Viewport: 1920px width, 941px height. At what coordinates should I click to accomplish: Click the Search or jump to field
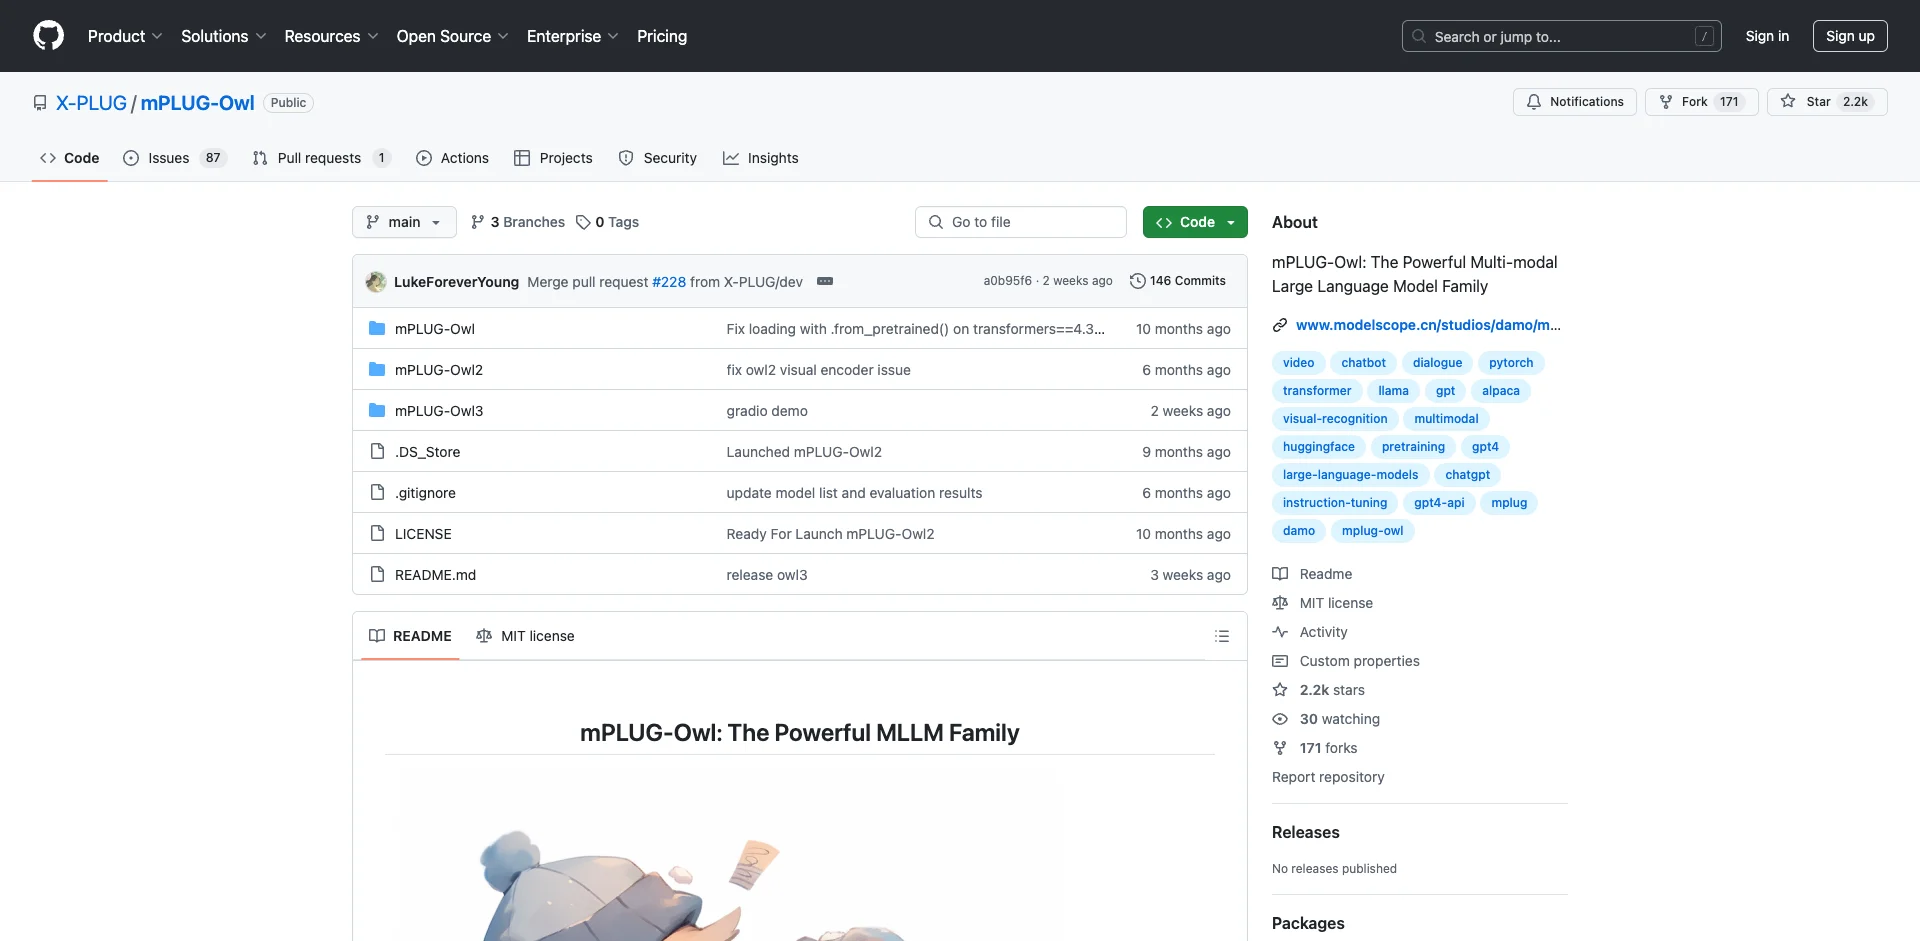tap(1562, 36)
